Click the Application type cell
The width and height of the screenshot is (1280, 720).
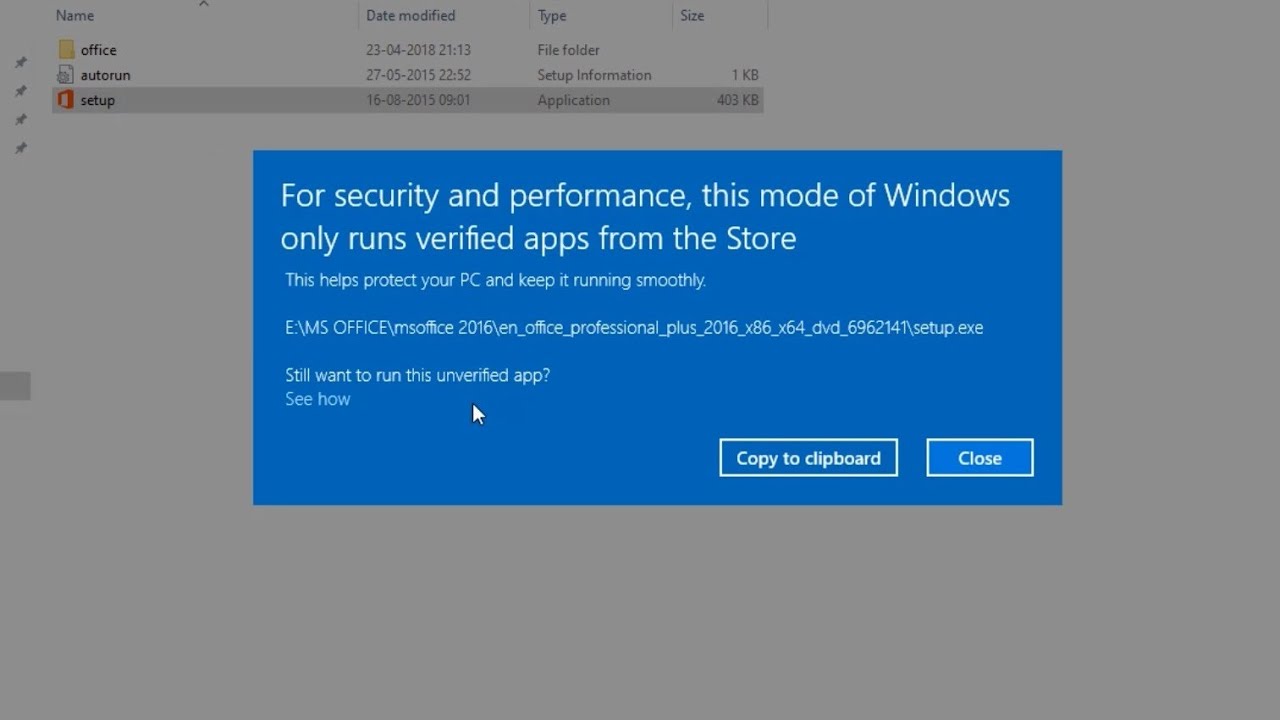point(573,100)
